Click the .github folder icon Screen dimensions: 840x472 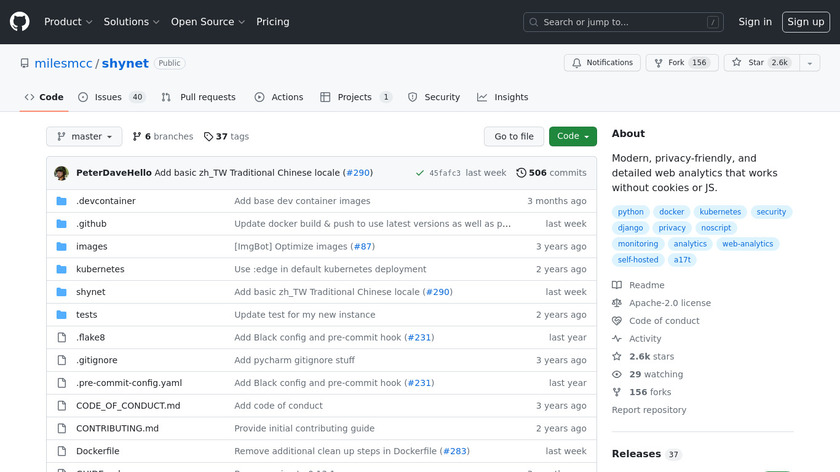tap(62, 224)
